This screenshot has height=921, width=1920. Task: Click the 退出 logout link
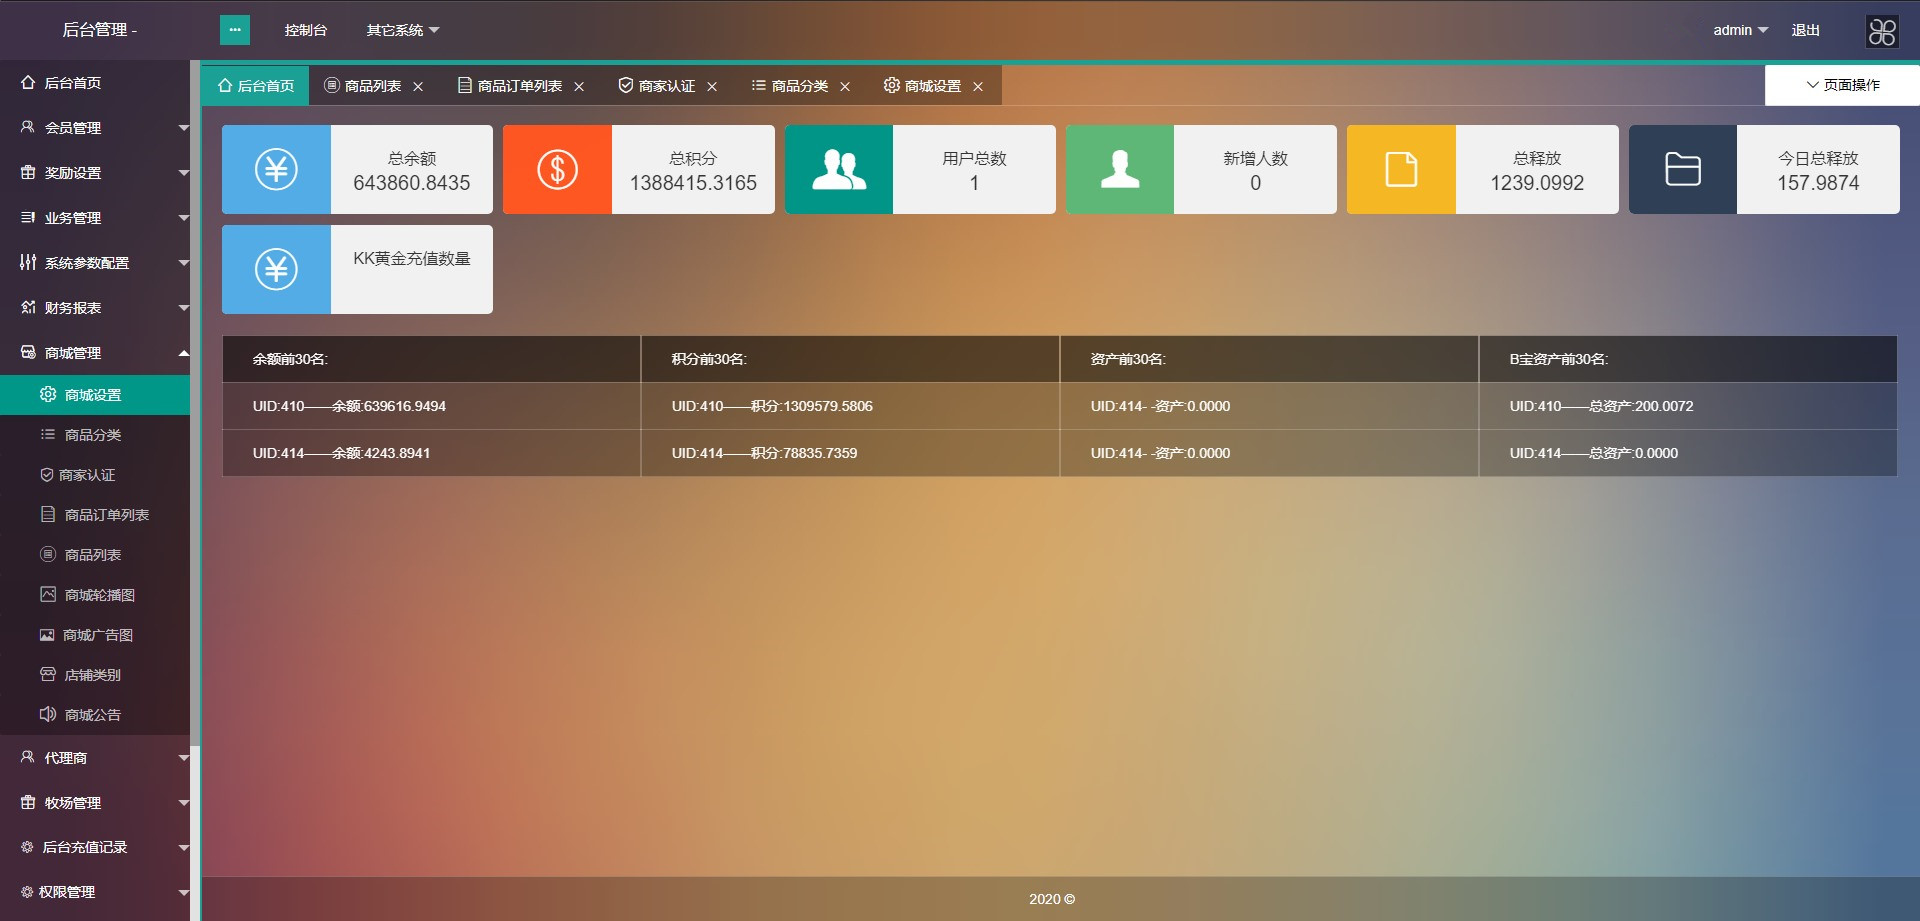[1805, 30]
